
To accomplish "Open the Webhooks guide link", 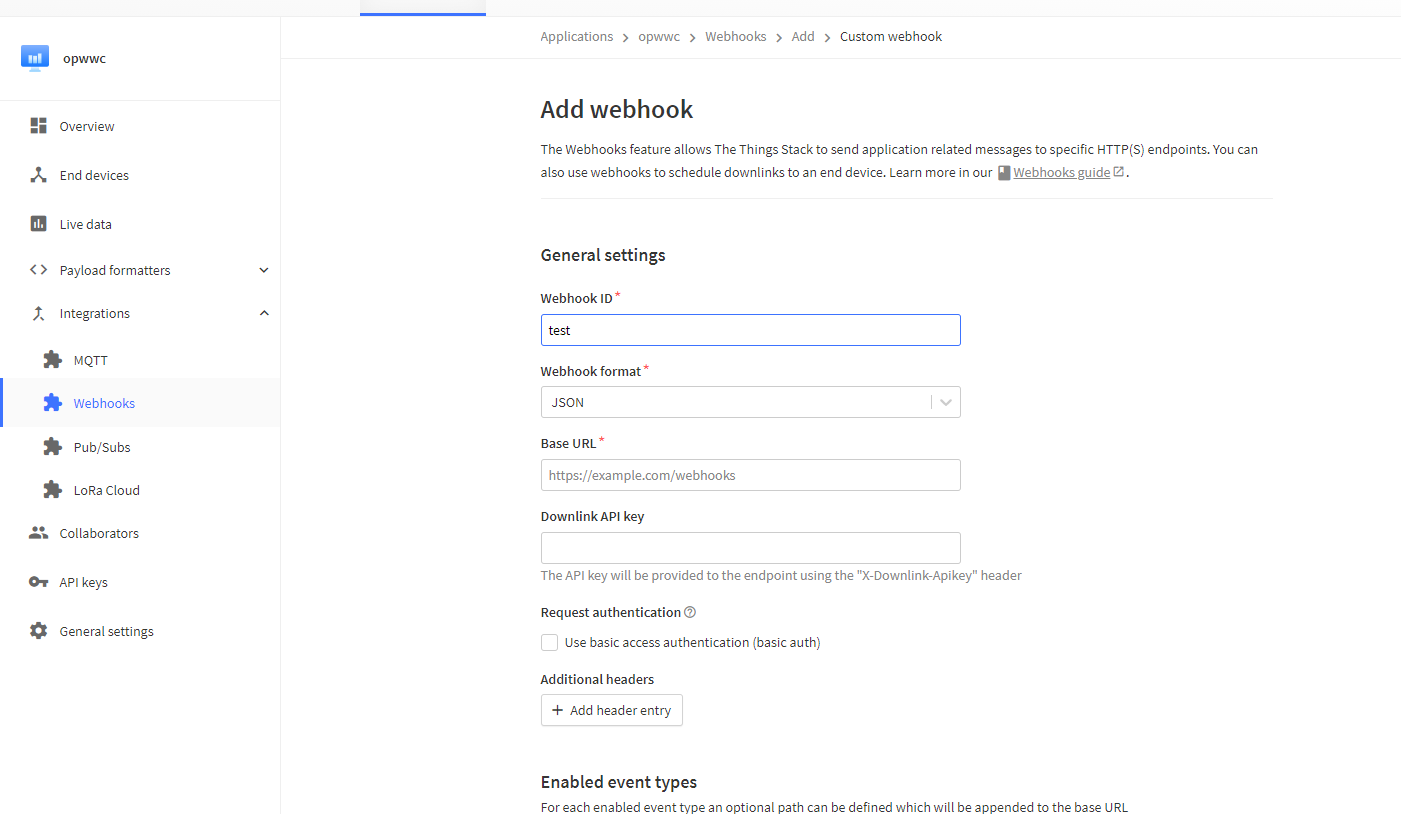I will [x=1061, y=172].
